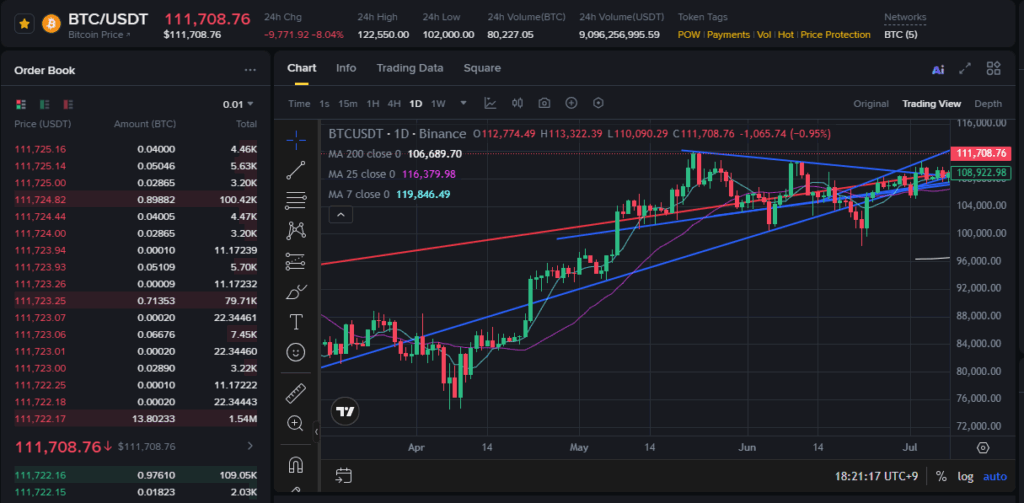Viewport: 1024px width, 503px height.
Task: Collapse the indicator legend chevron
Action: 340,214
